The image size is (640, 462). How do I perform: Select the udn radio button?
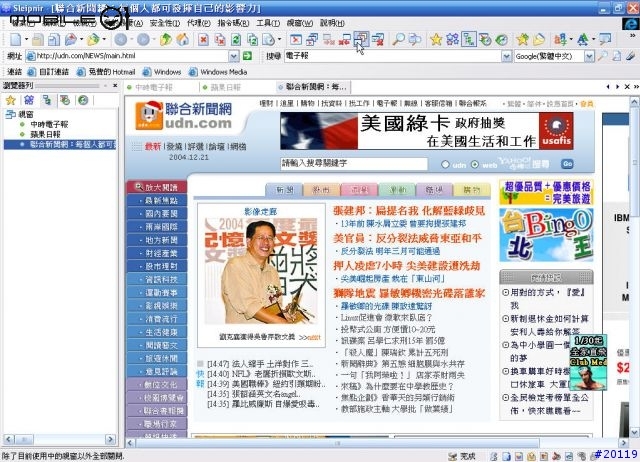[x=445, y=164]
